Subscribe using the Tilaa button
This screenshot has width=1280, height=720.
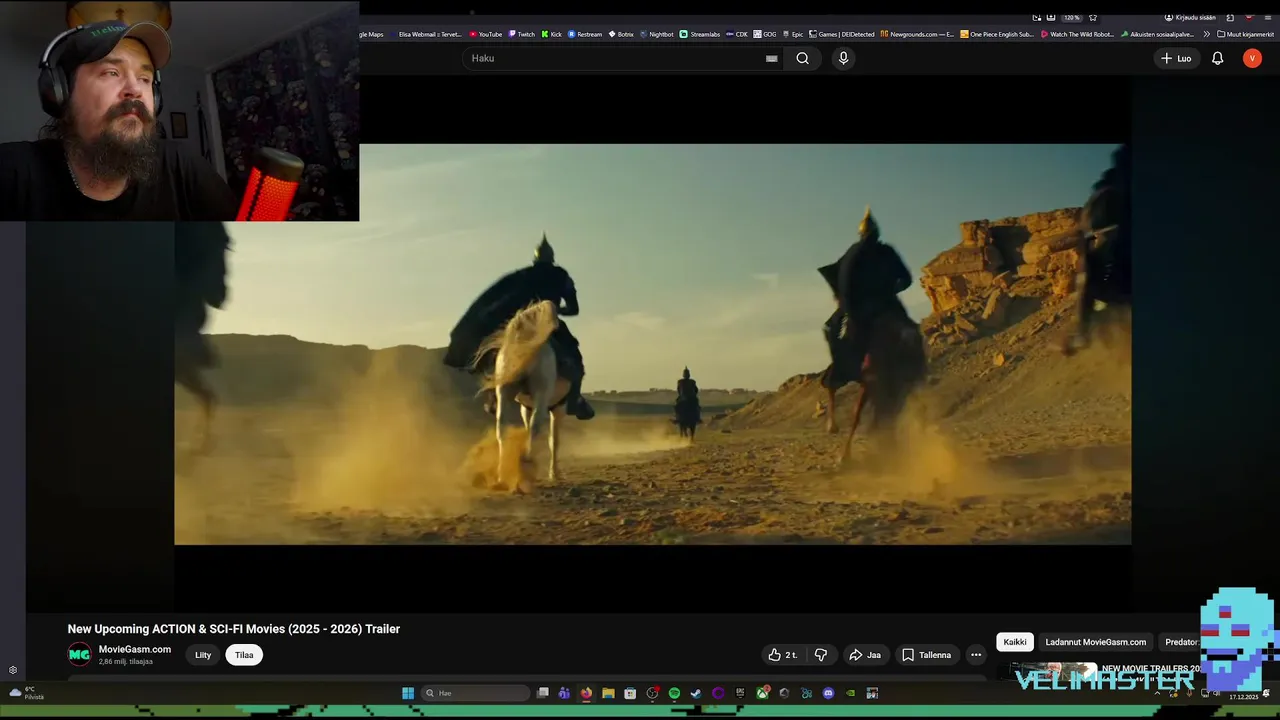(x=244, y=655)
